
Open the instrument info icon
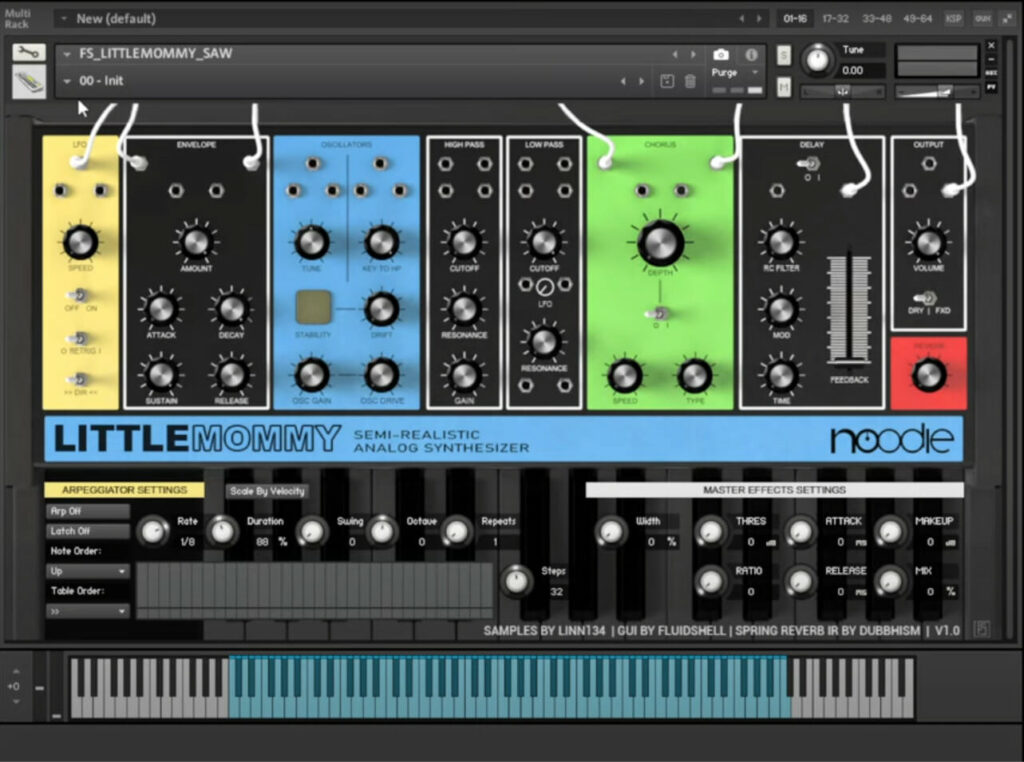[x=750, y=55]
